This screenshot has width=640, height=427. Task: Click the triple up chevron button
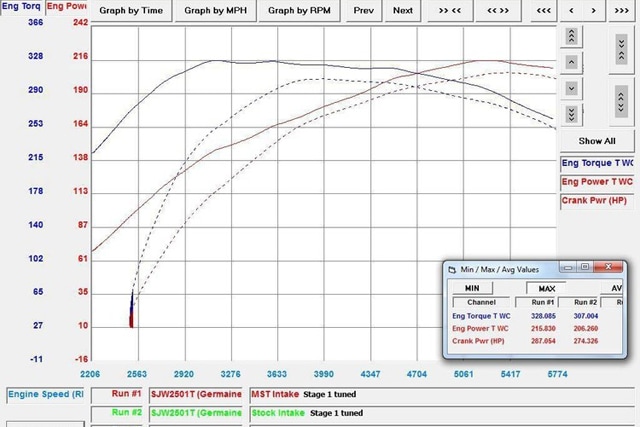(571, 36)
